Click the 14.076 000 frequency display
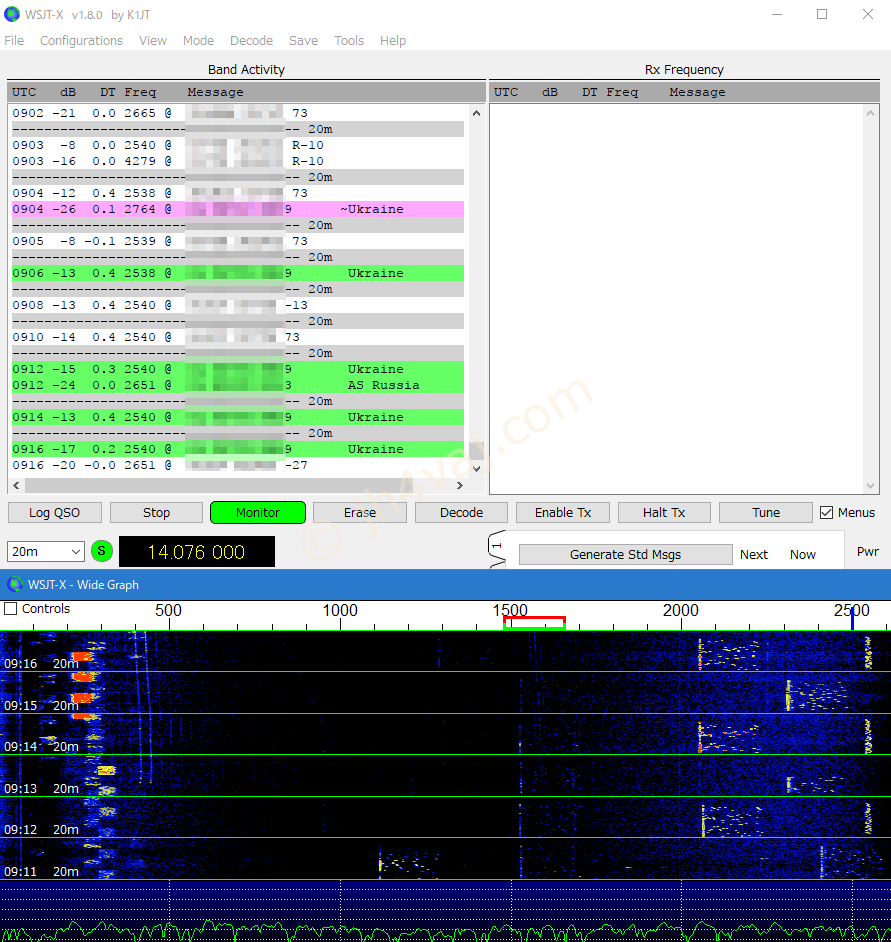The width and height of the screenshot is (891, 942). point(197,552)
